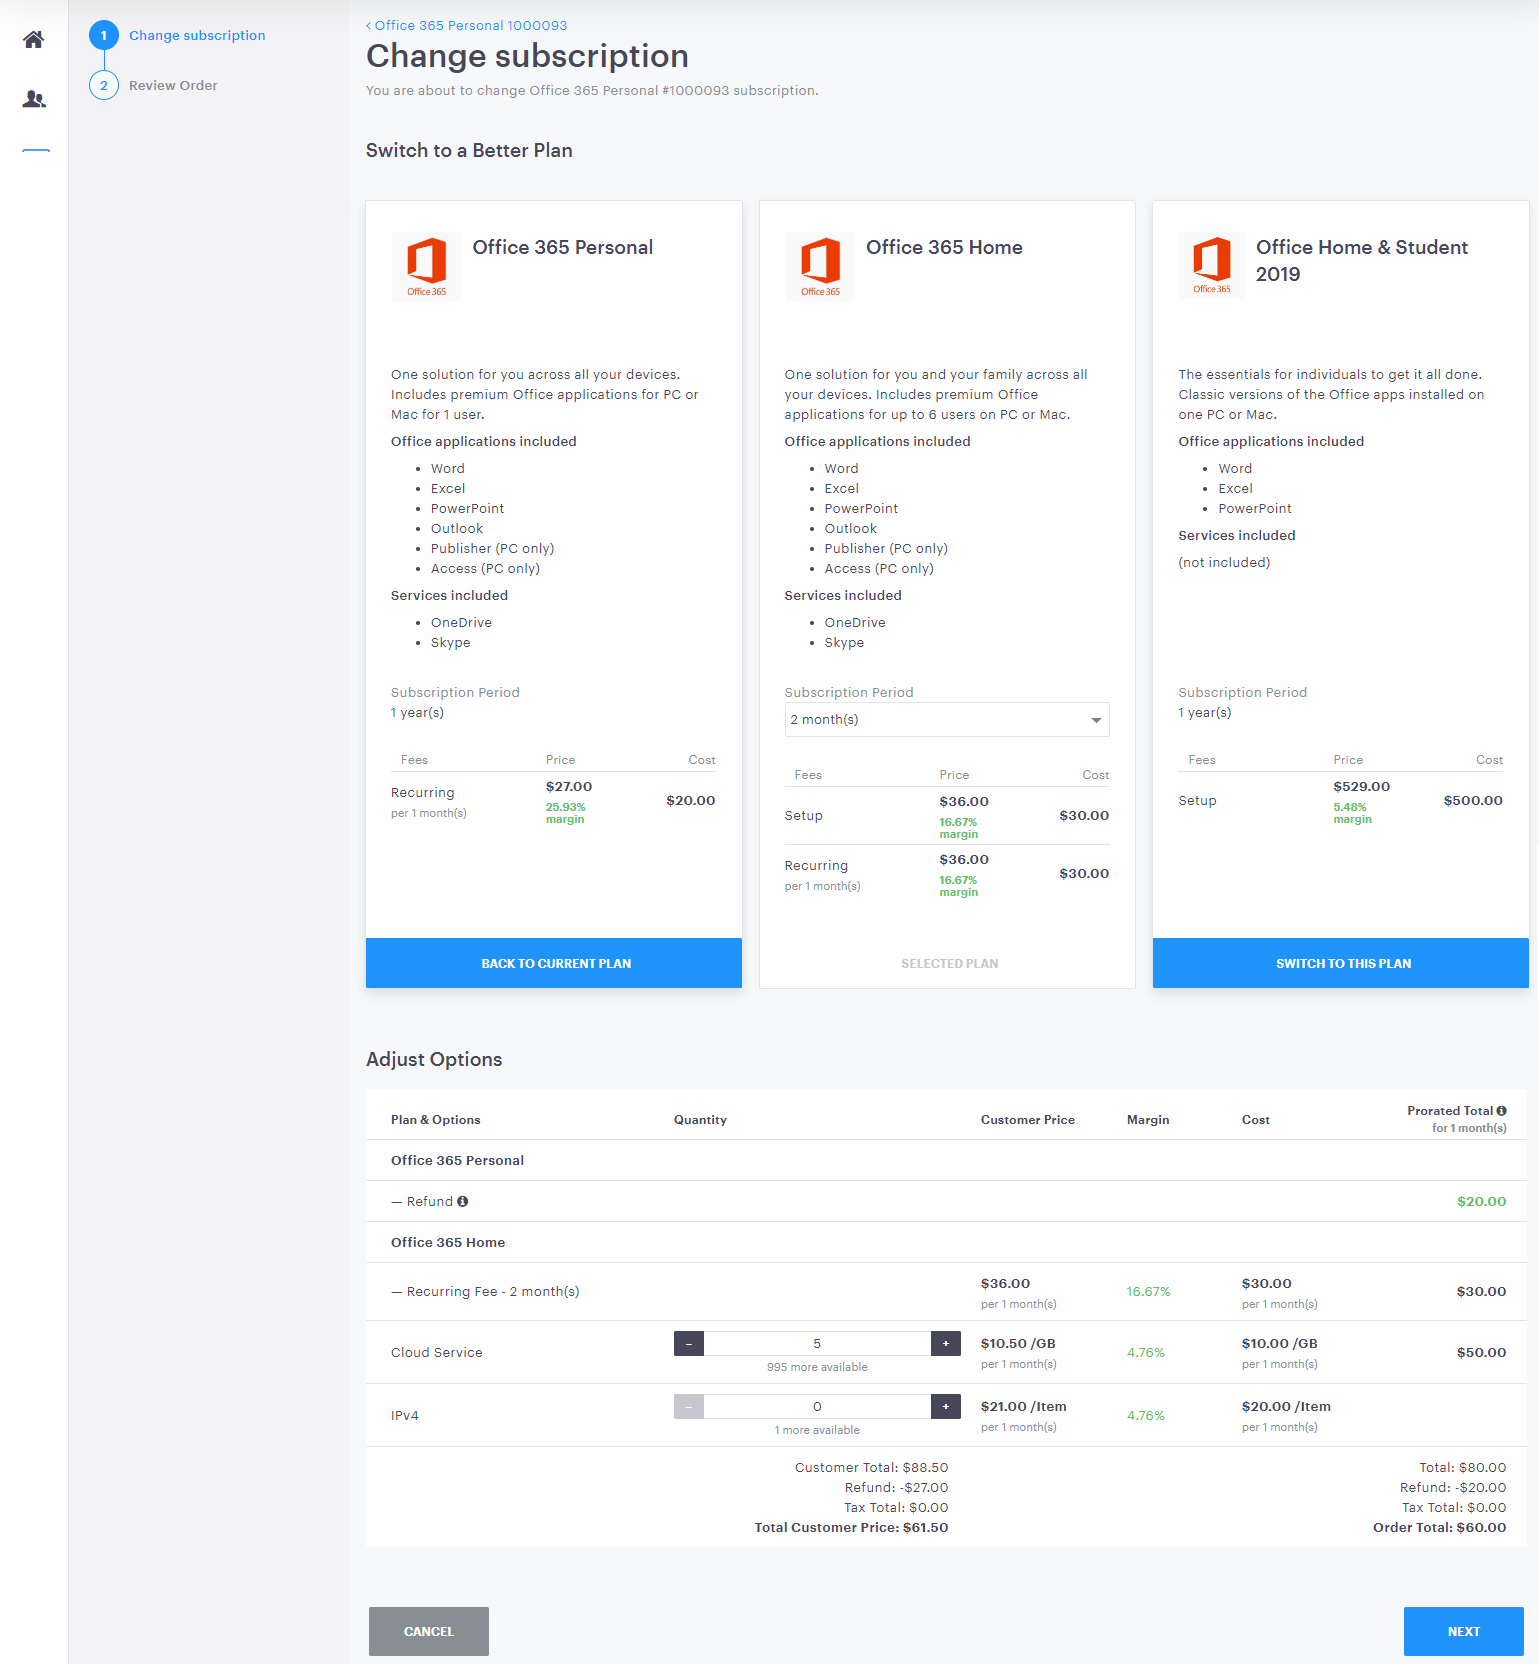Click the Office 365 Personal card logo
Image resolution: width=1539 pixels, height=1664 pixels.
click(x=426, y=267)
